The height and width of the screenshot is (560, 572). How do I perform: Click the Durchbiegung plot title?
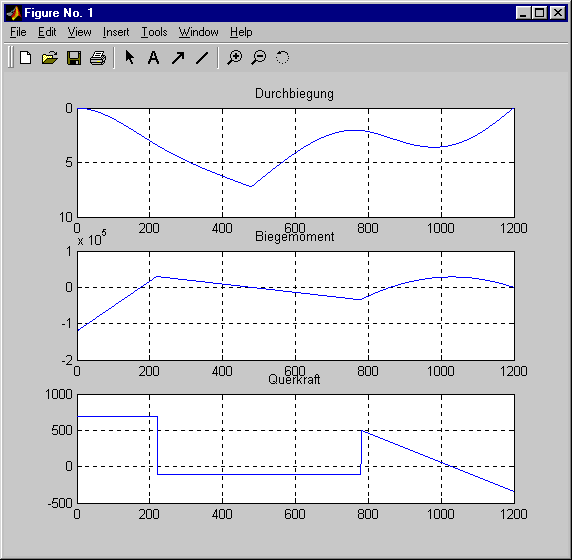click(294, 94)
